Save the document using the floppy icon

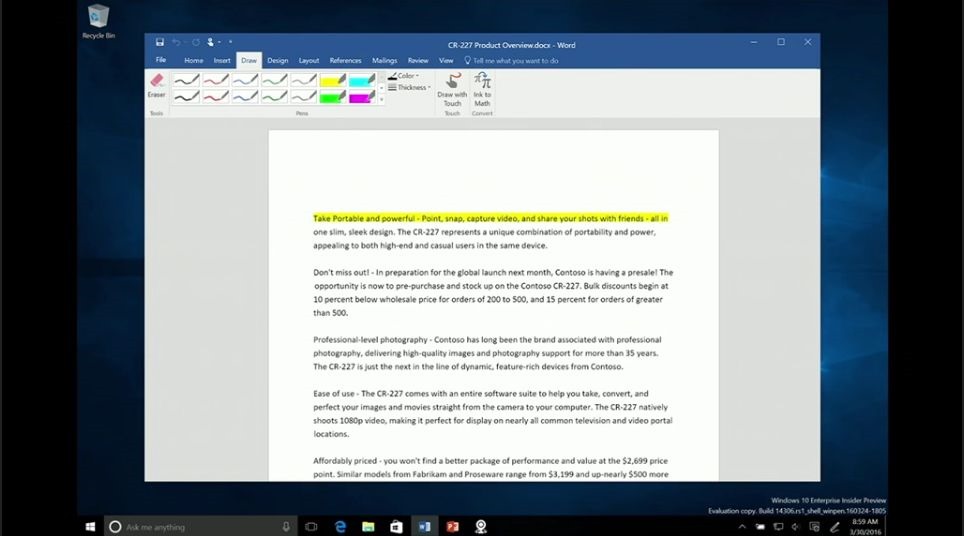(x=160, y=42)
